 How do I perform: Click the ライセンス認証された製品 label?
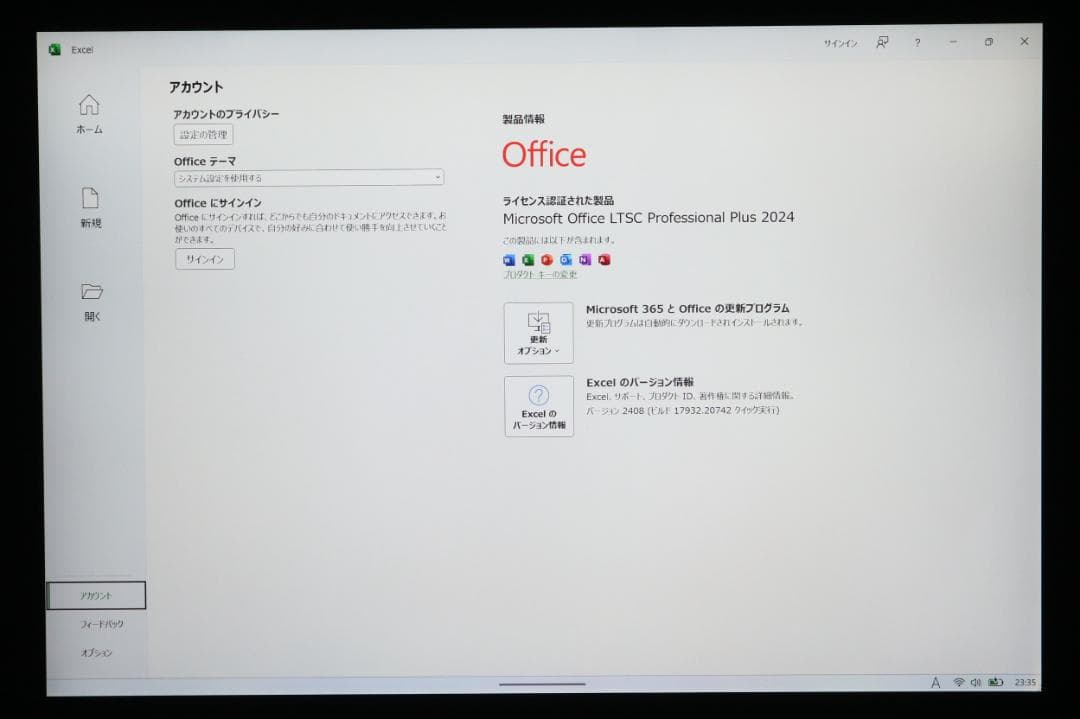click(x=558, y=200)
